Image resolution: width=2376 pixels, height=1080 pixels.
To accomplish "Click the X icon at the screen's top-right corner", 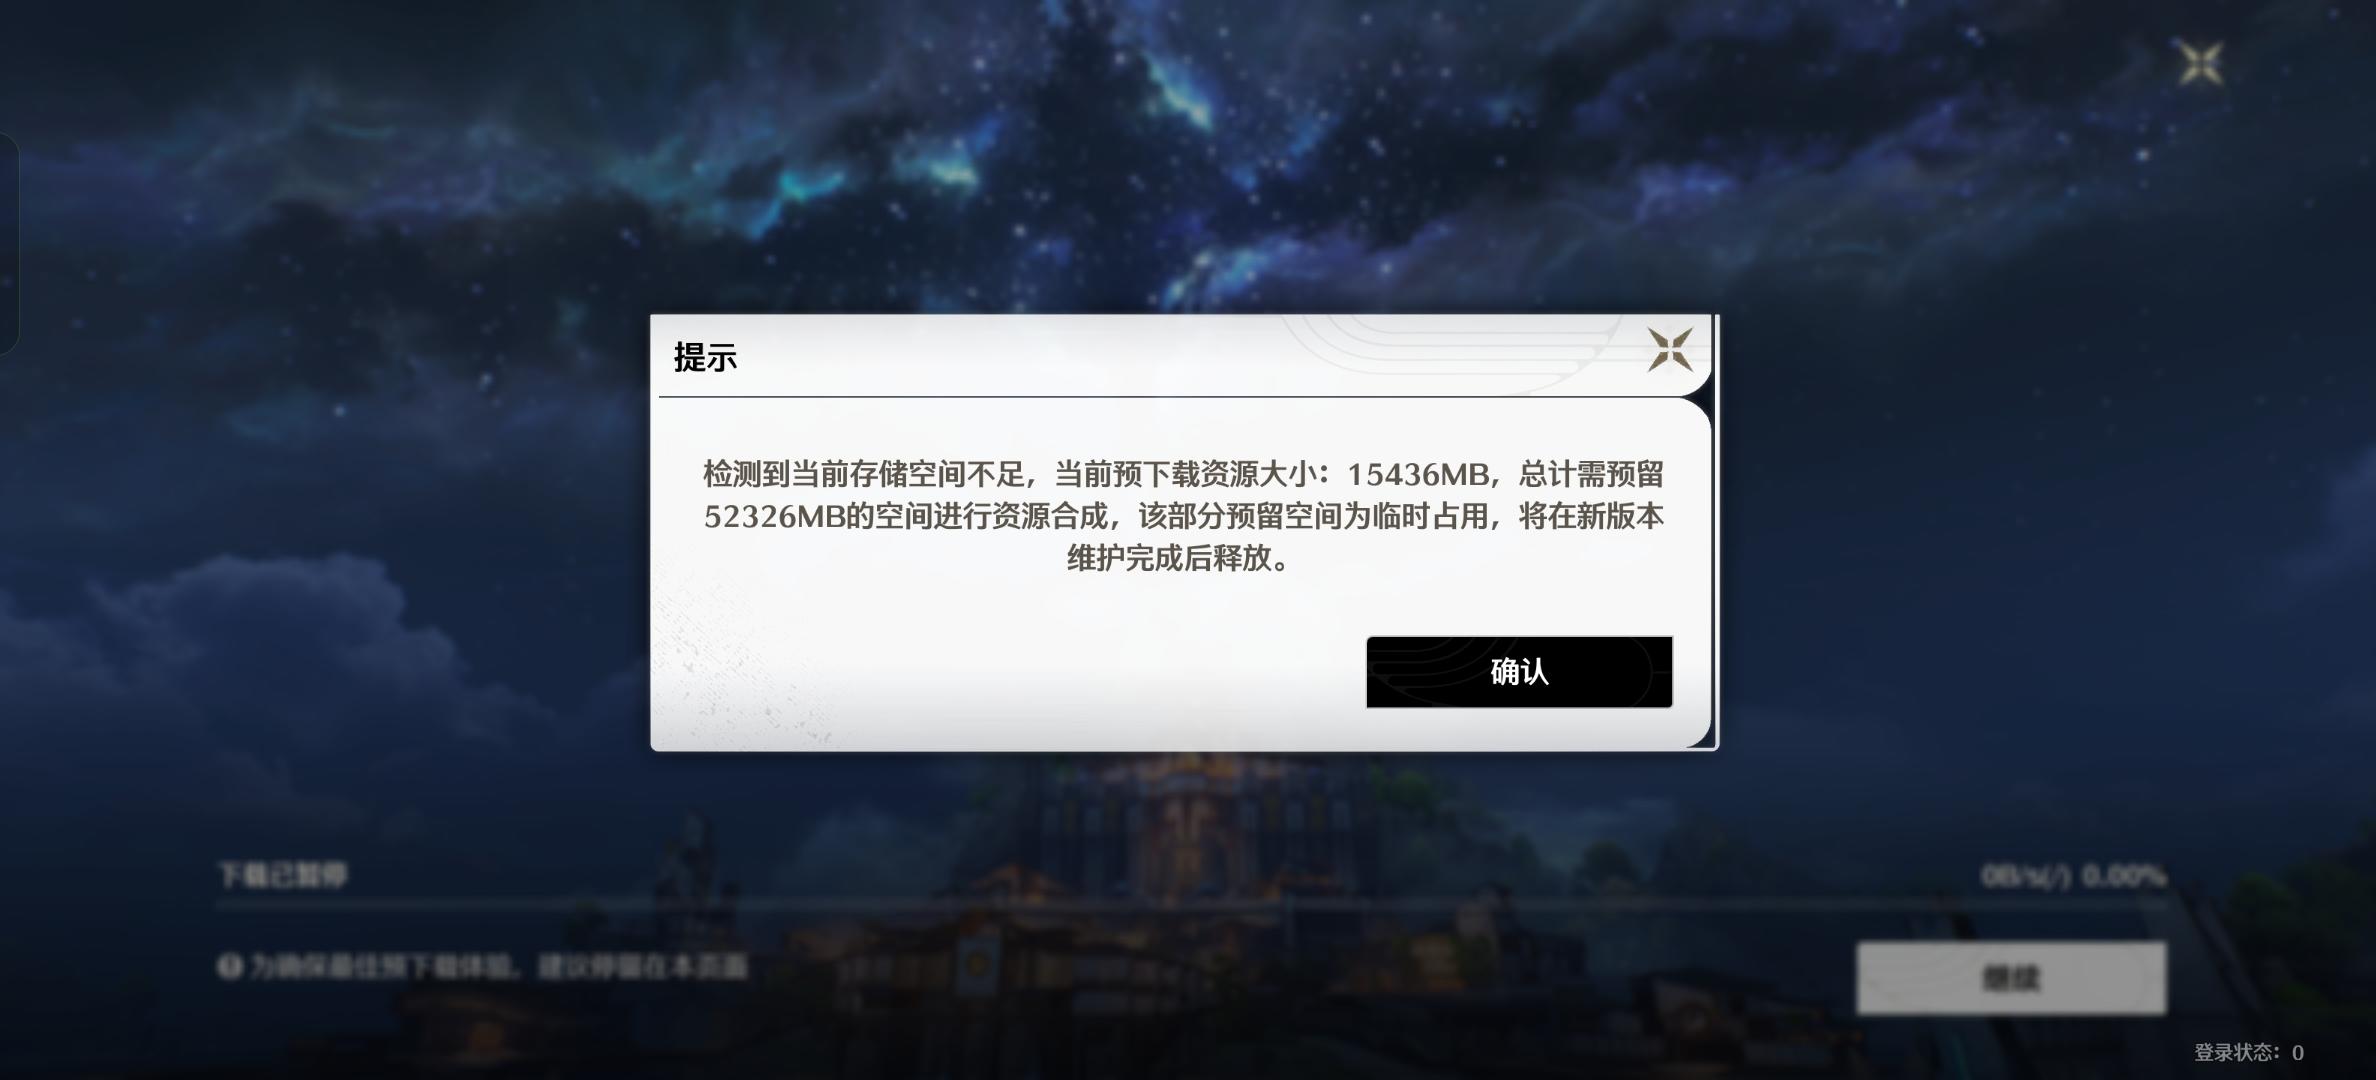I will point(2201,64).
